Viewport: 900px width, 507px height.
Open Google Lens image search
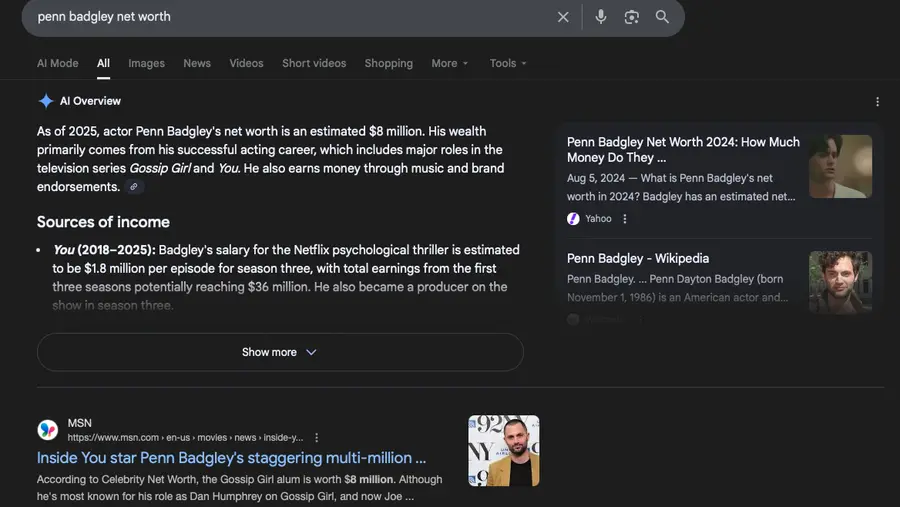point(631,17)
